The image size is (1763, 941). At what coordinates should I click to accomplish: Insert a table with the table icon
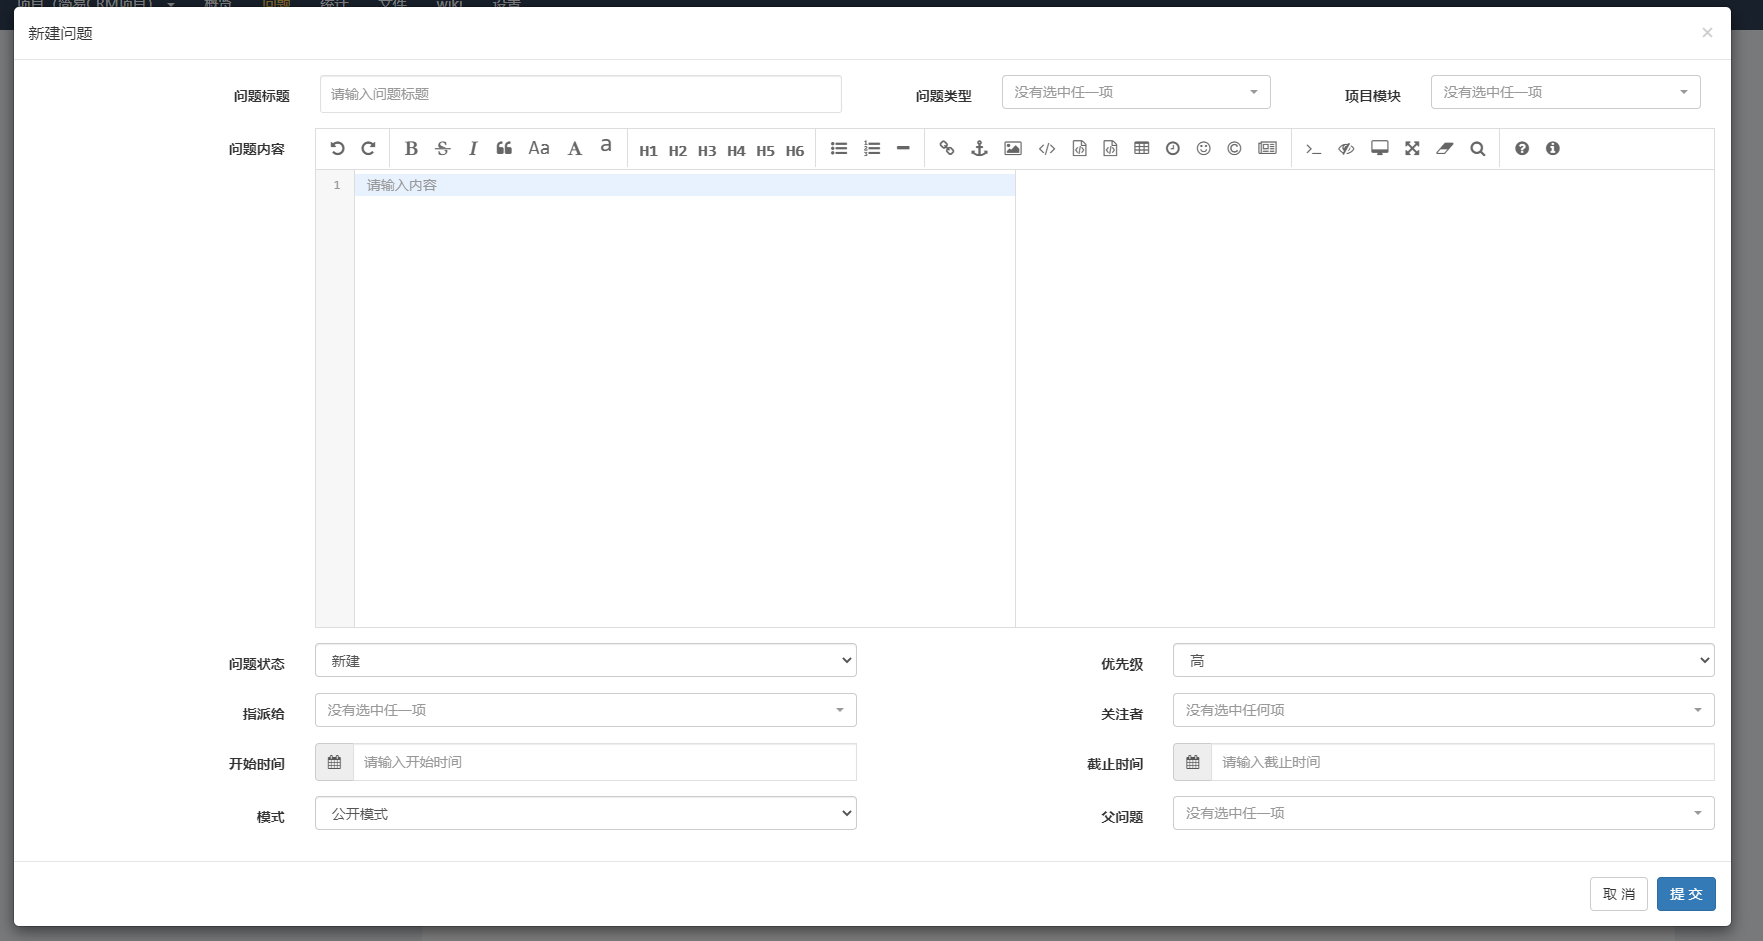[1141, 148]
